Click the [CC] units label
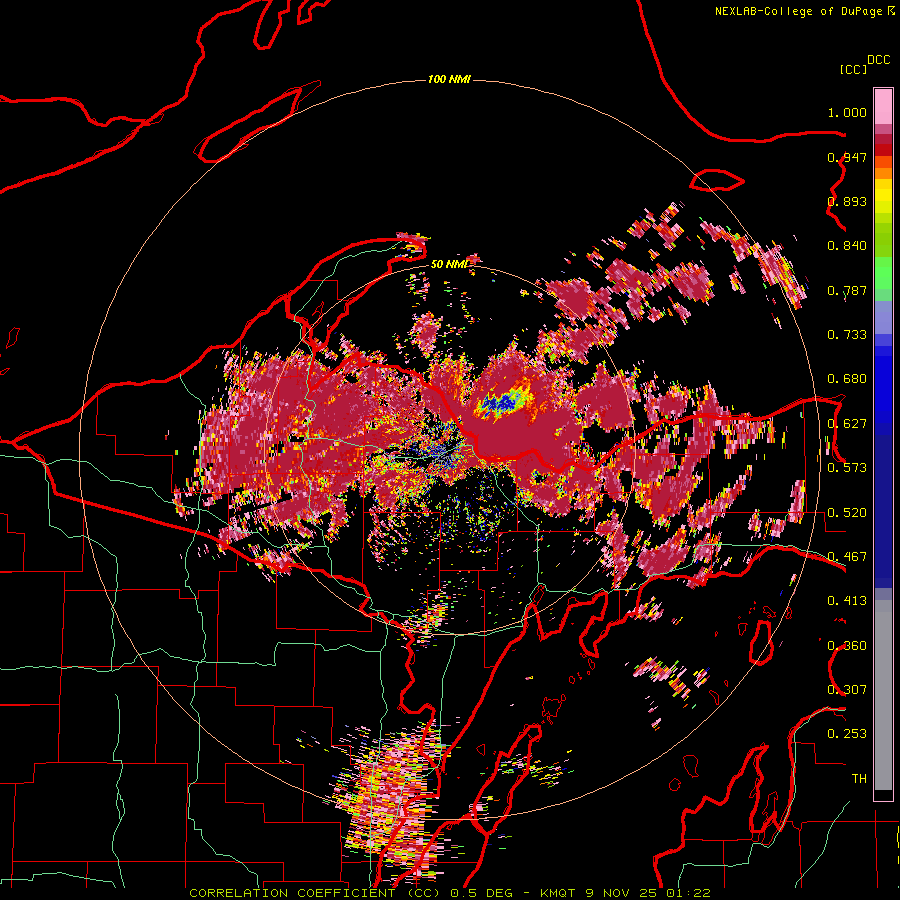 tap(854, 69)
